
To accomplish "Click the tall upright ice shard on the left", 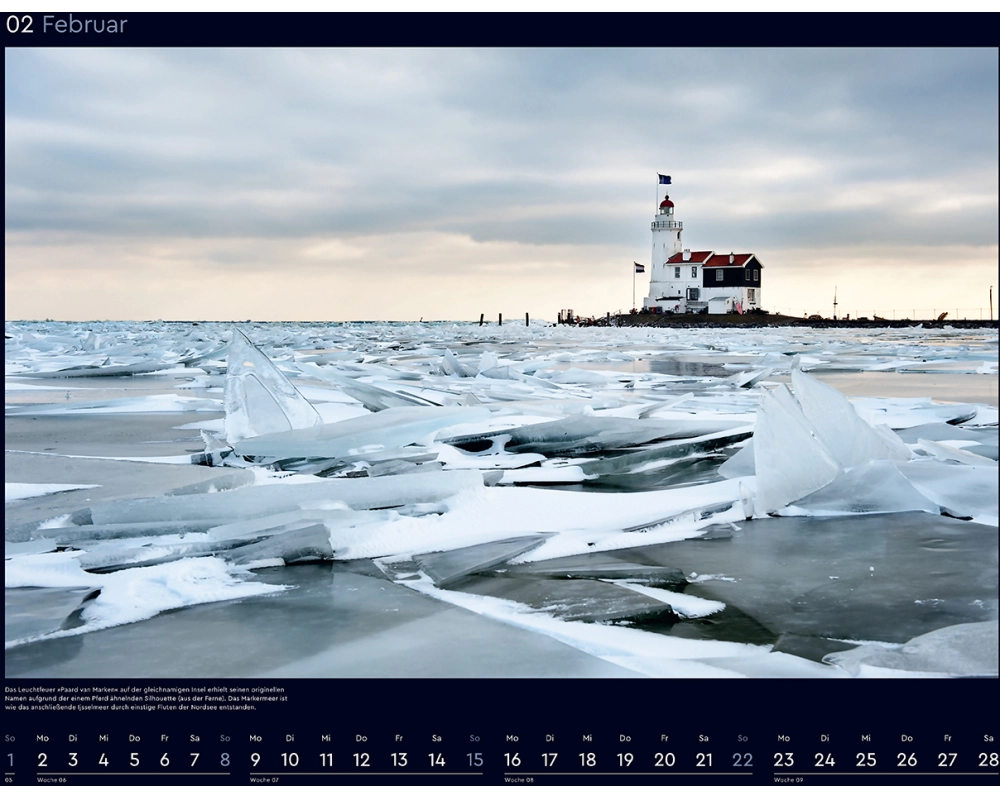I will 263,392.
